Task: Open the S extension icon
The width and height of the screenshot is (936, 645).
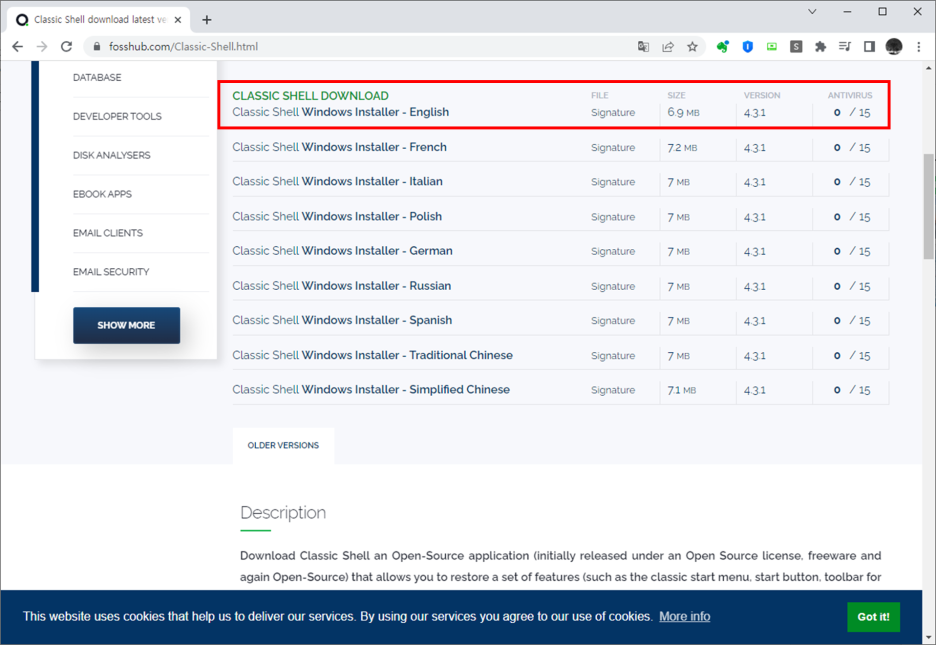Action: (x=796, y=47)
